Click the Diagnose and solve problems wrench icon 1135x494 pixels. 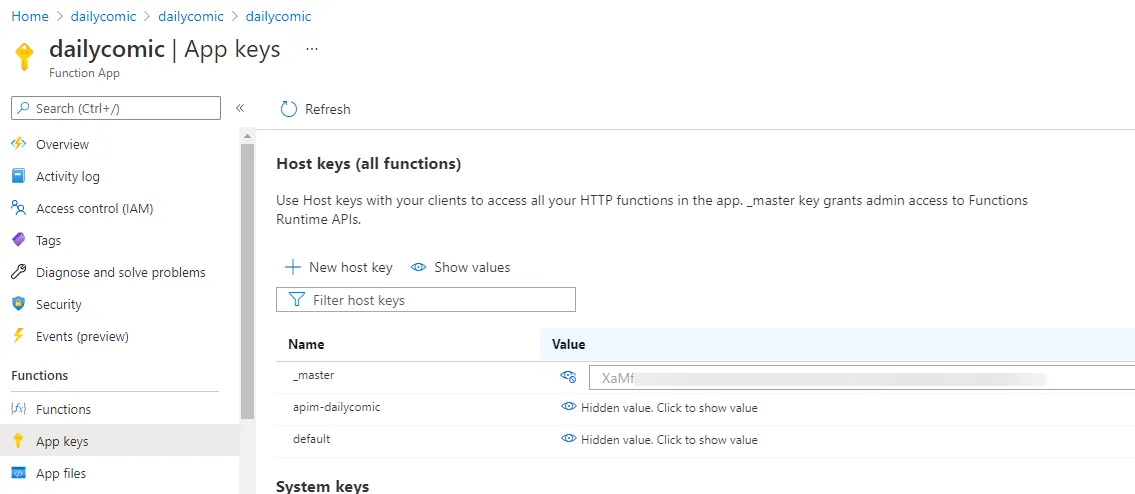18,272
